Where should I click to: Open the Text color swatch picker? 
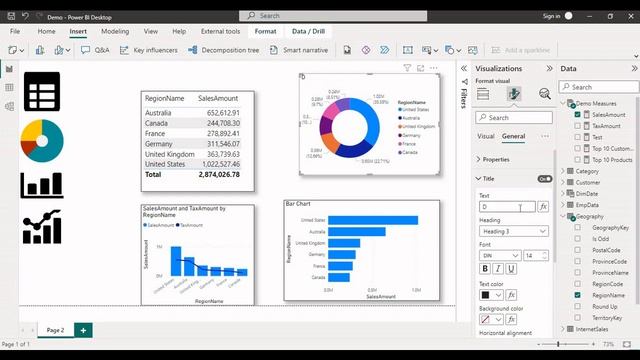pyautogui.click(x=491, y=295)
